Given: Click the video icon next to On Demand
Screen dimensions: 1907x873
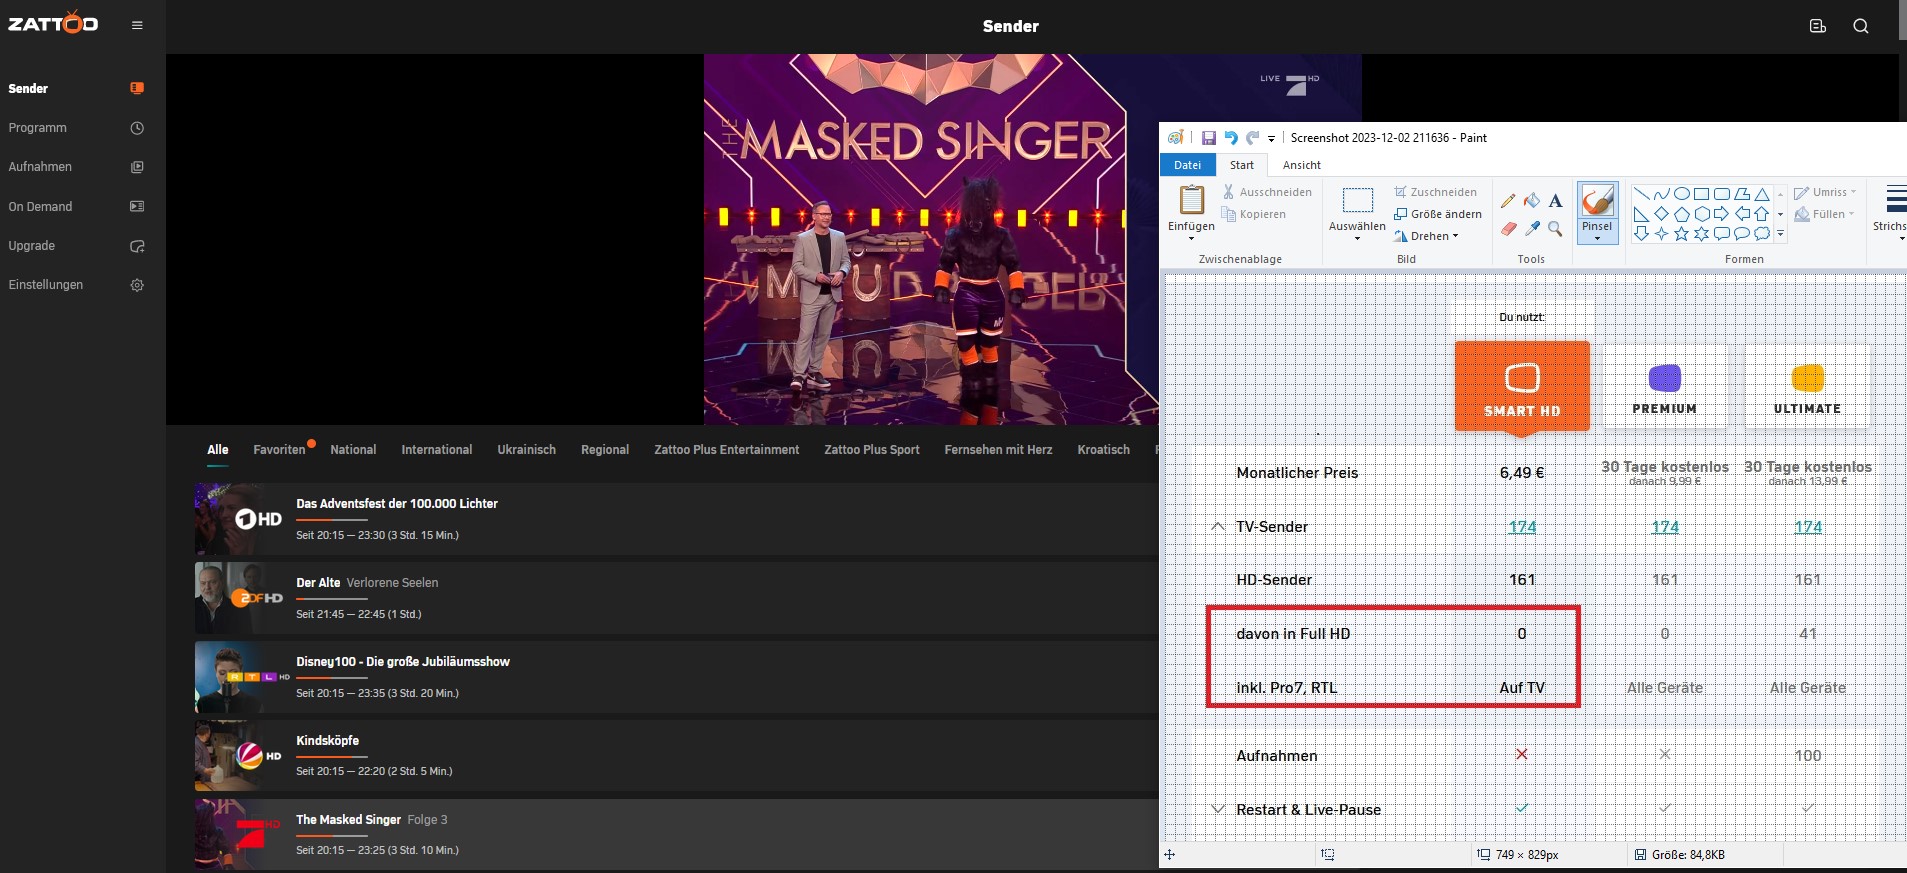Looking at the screenshot, I should (x=137, y=207).
